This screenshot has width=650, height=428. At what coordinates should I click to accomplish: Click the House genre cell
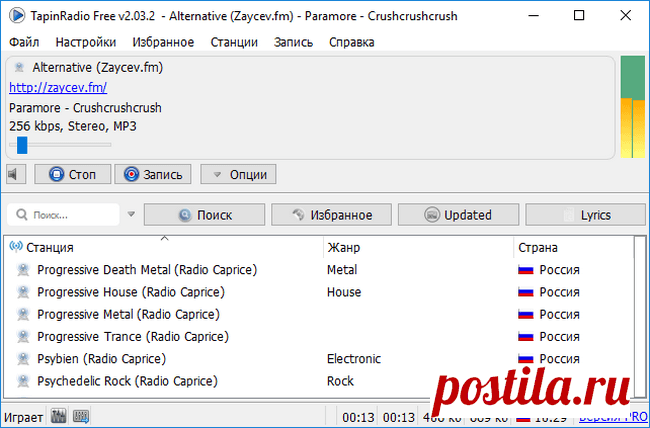[x=344, y=292]
